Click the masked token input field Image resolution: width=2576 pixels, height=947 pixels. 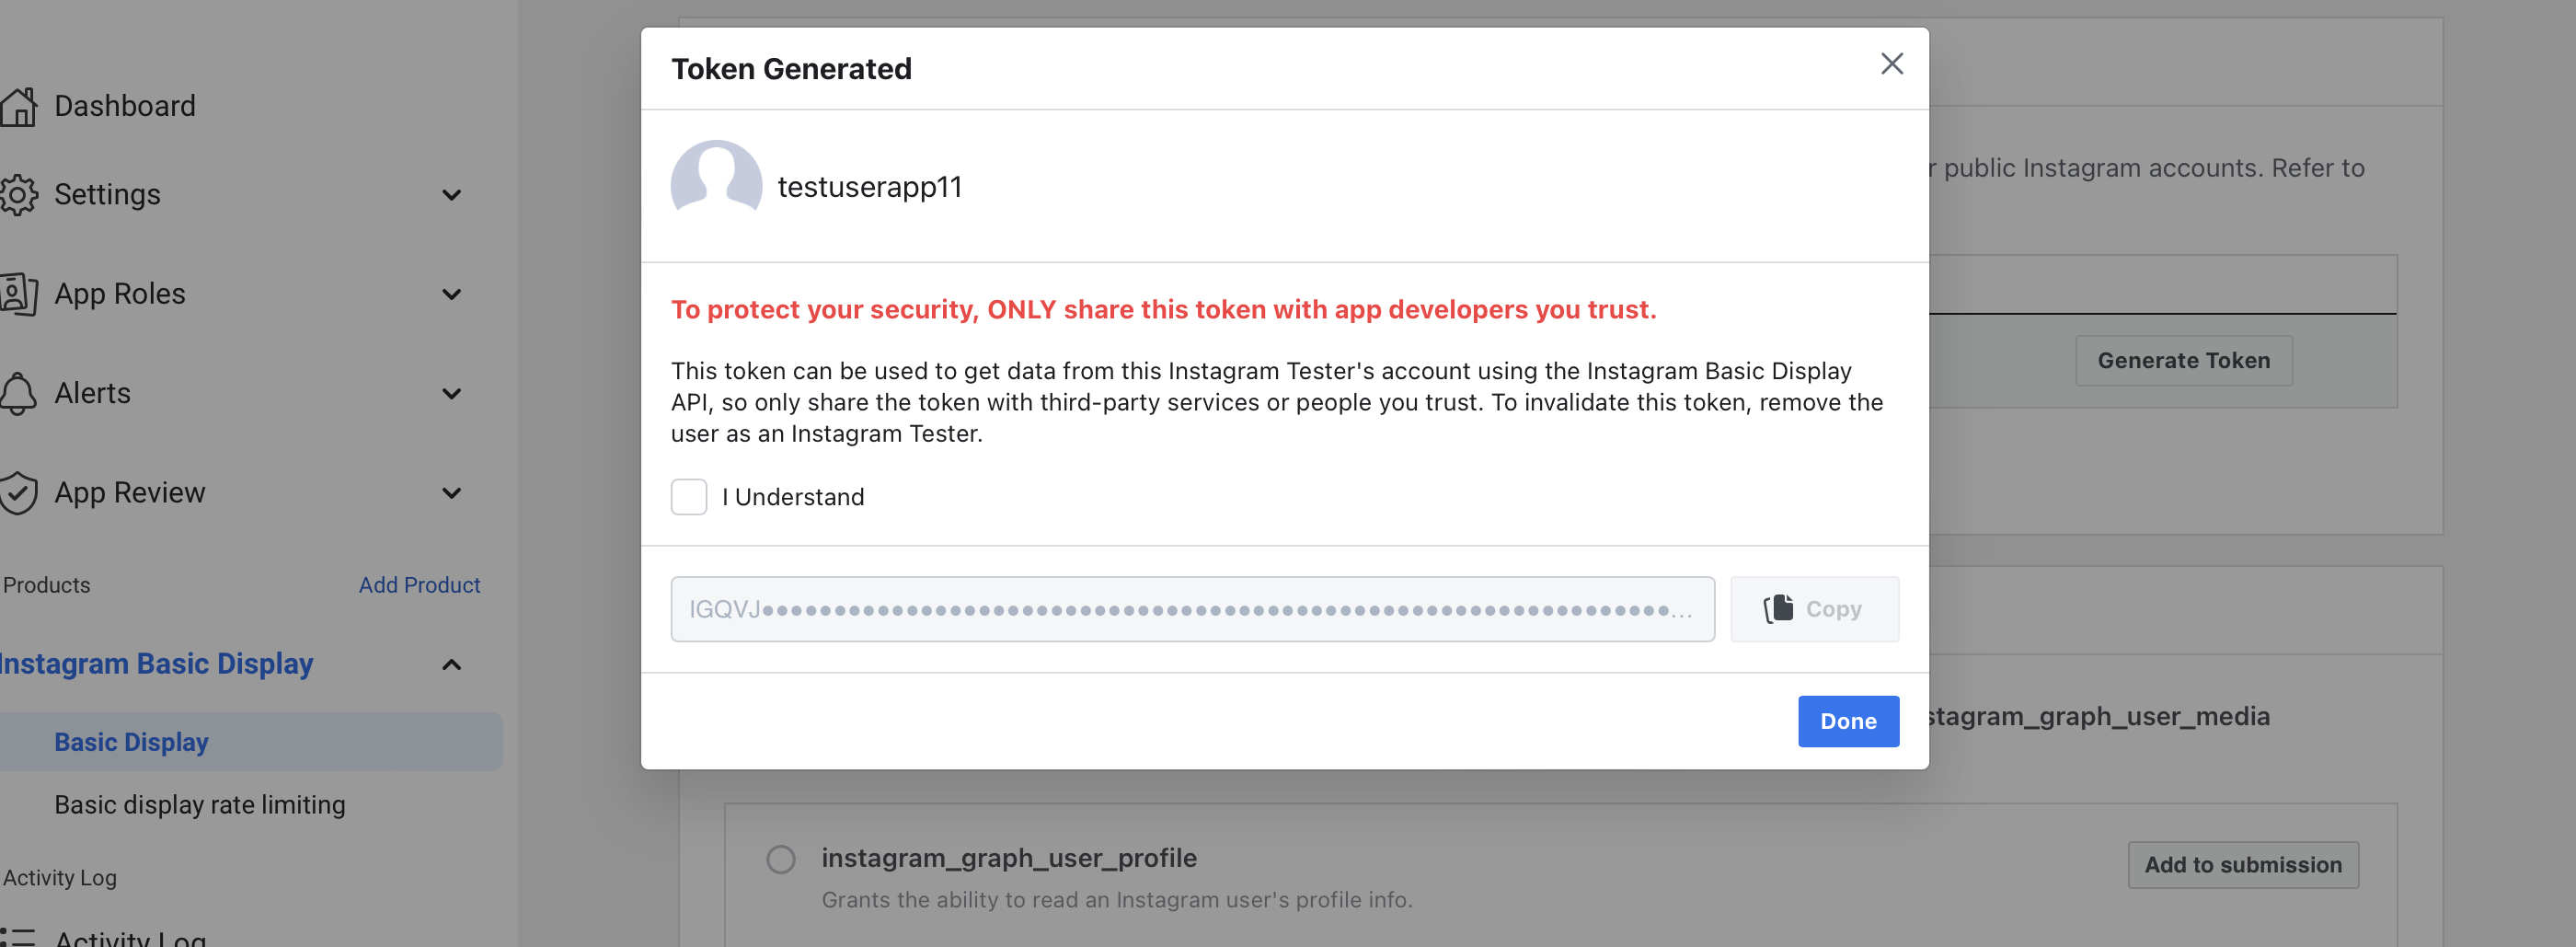coord(1191,609)
